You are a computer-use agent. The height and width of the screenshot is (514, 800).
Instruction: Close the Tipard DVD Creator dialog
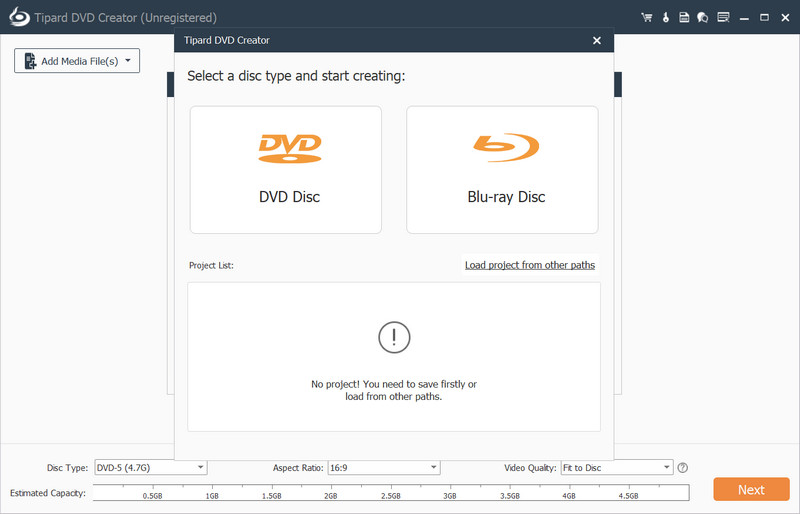[x=597, y=40]
